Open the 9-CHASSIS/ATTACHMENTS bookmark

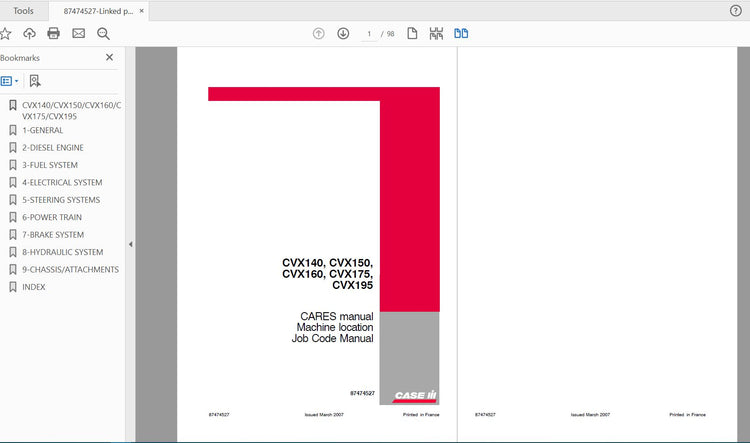[70, 269]
